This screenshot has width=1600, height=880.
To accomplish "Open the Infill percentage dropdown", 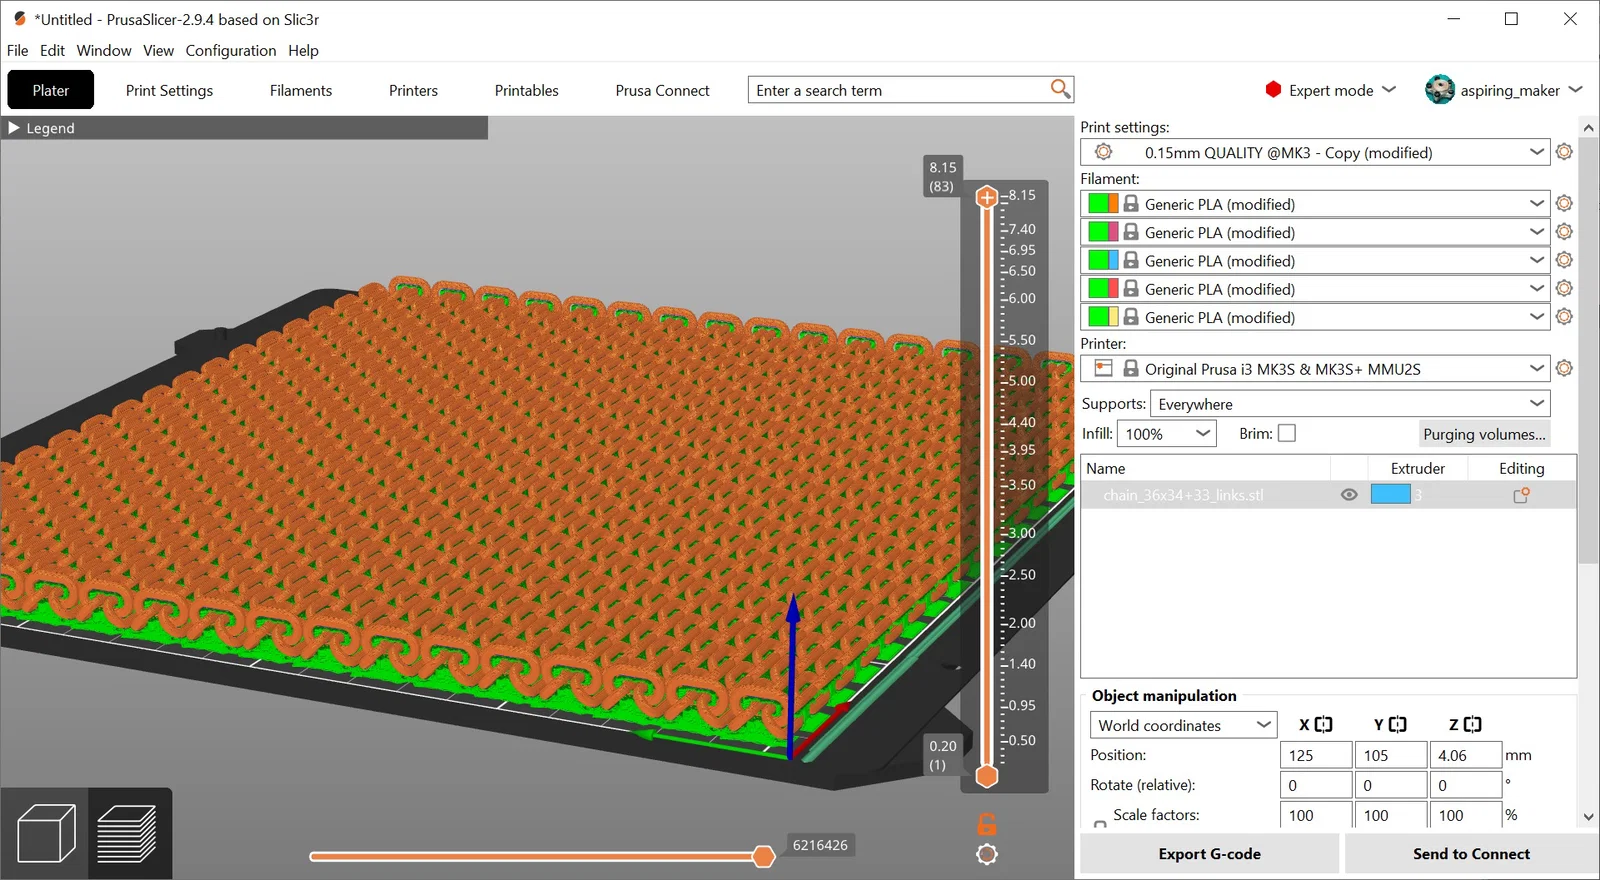I will click(1167, 434).
